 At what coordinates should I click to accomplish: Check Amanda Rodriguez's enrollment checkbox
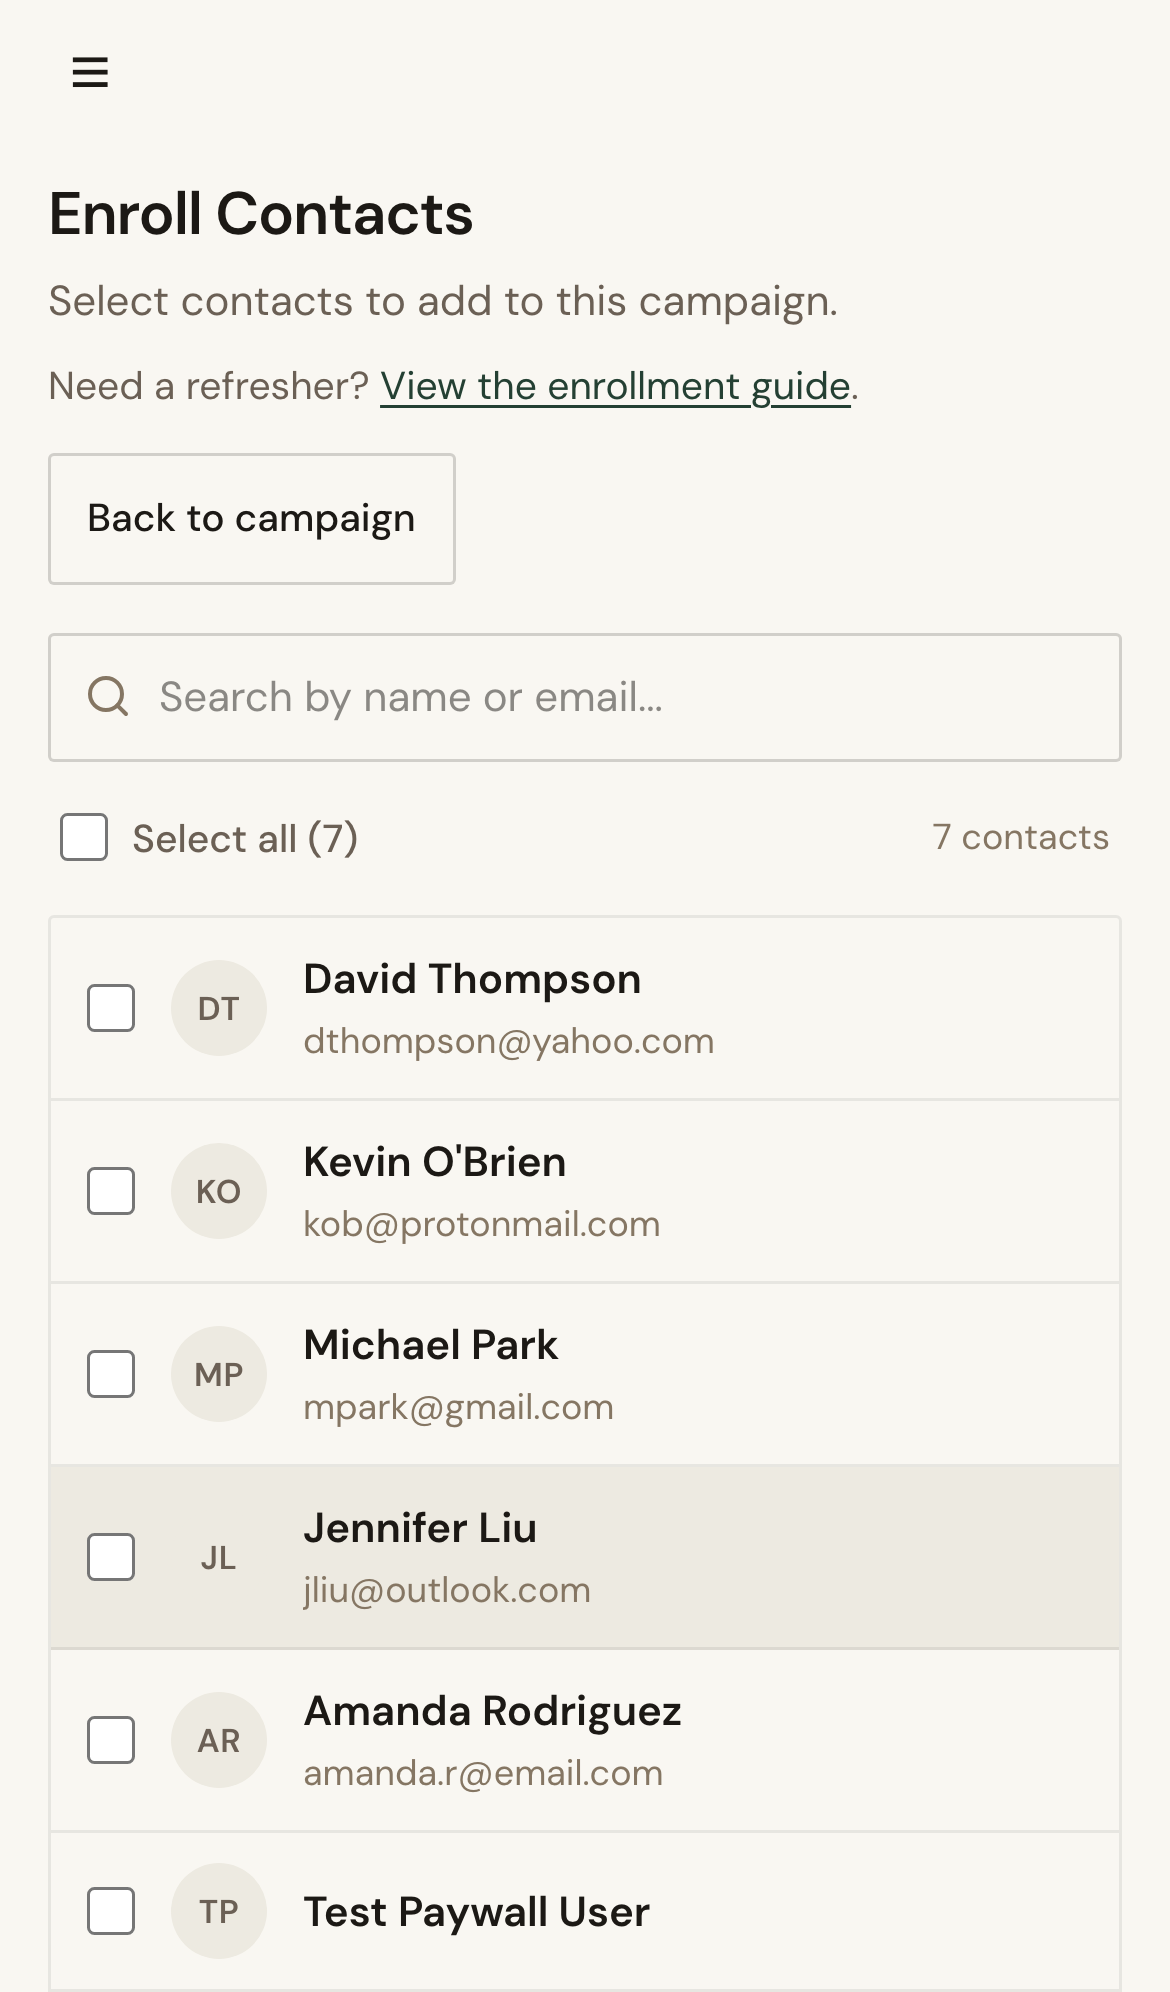click(111, 1739)
